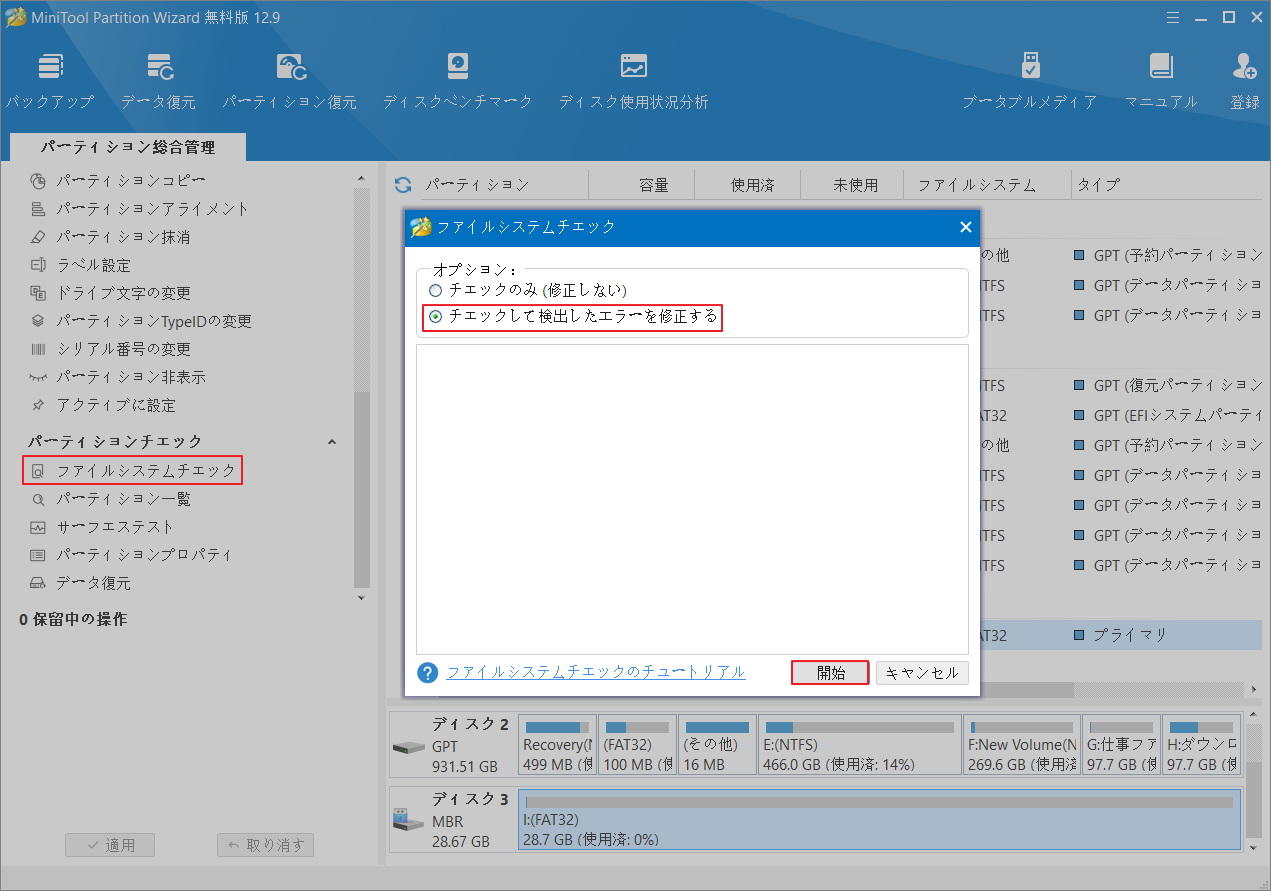Select the H:ダウンロ partition block

pos(1202,745)
